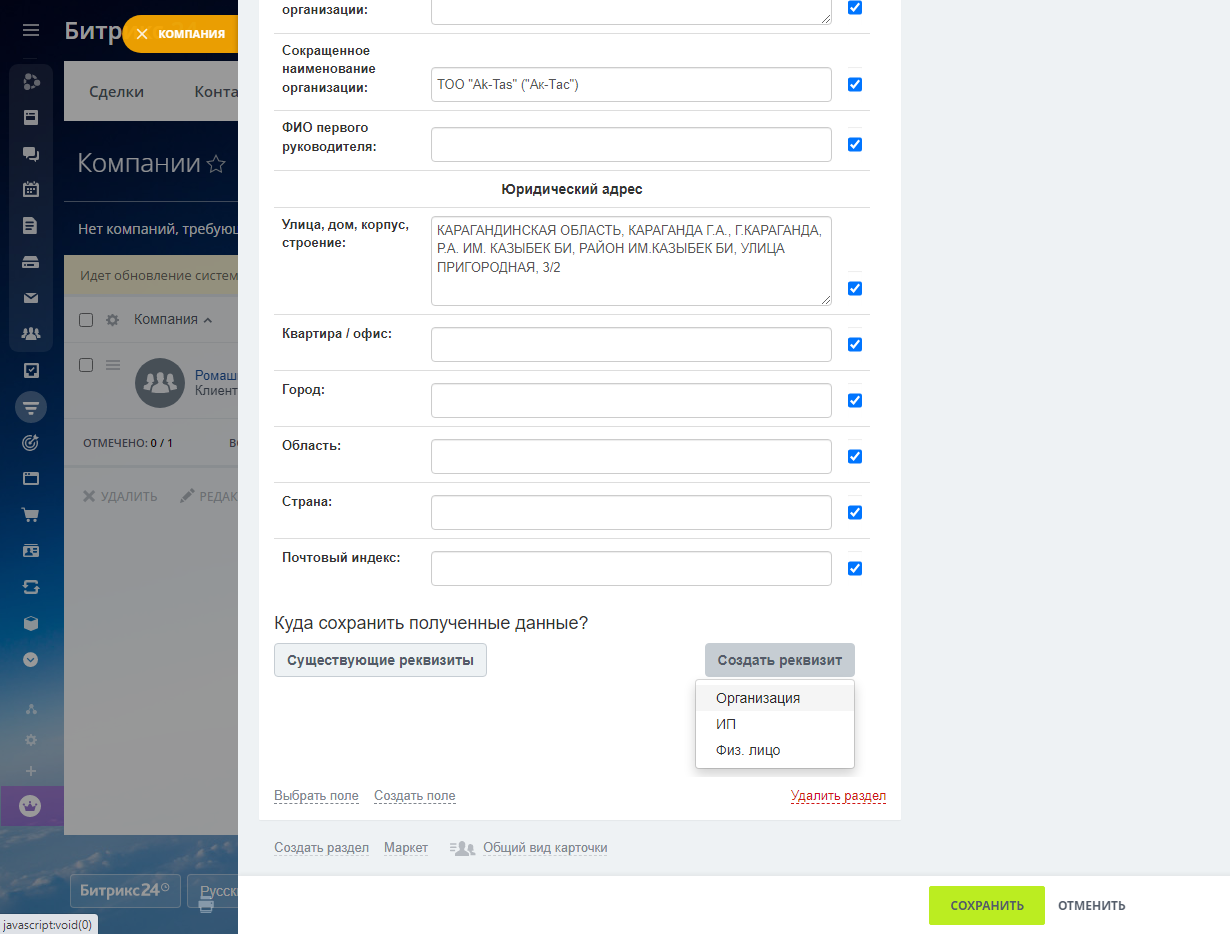
Task: Click the row actions menu for Ромашка
Action: coord(113,365)
